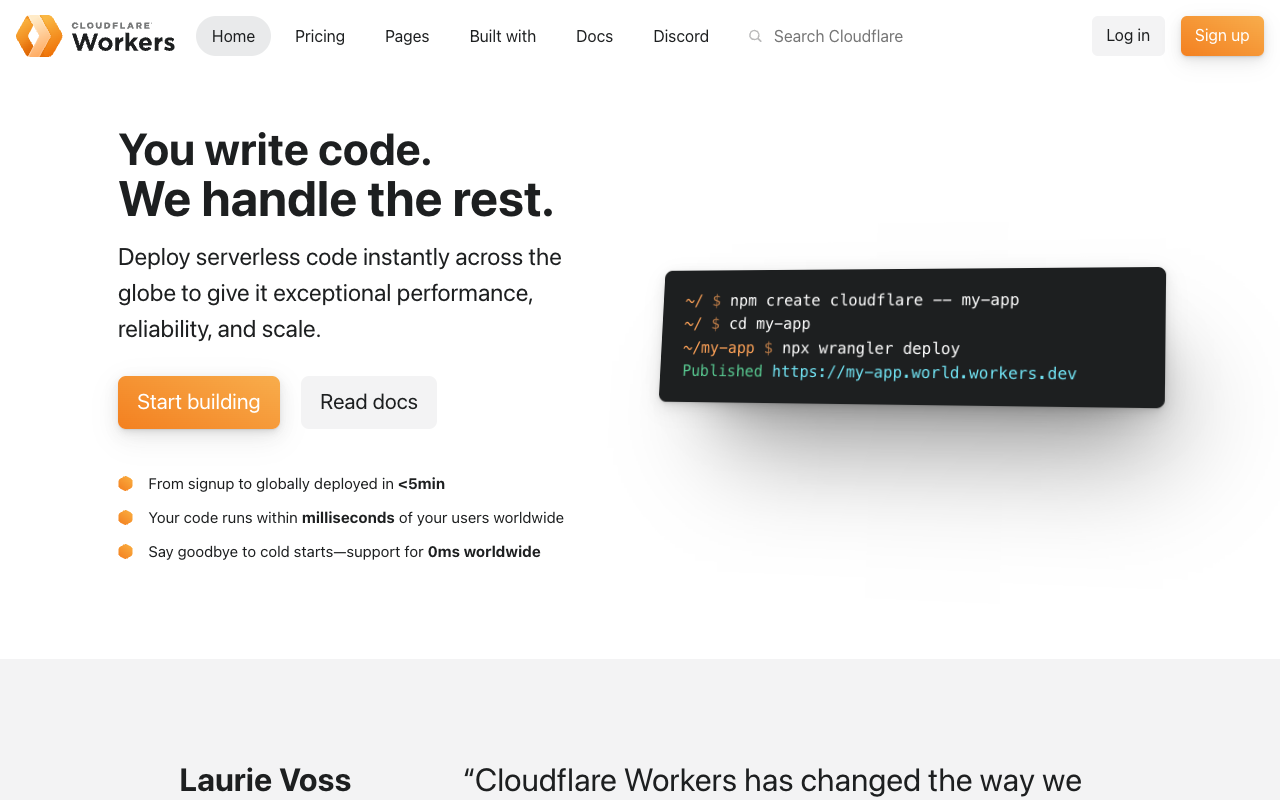
Task: Click the my-app.world.workers.dev URL in the terminal
Action: [924, 373]
